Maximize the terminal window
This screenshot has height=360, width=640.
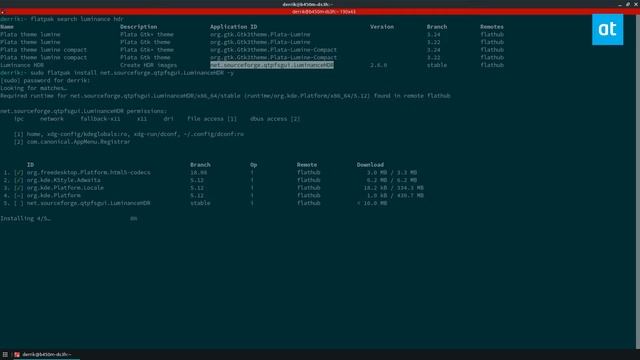point(628,4)
